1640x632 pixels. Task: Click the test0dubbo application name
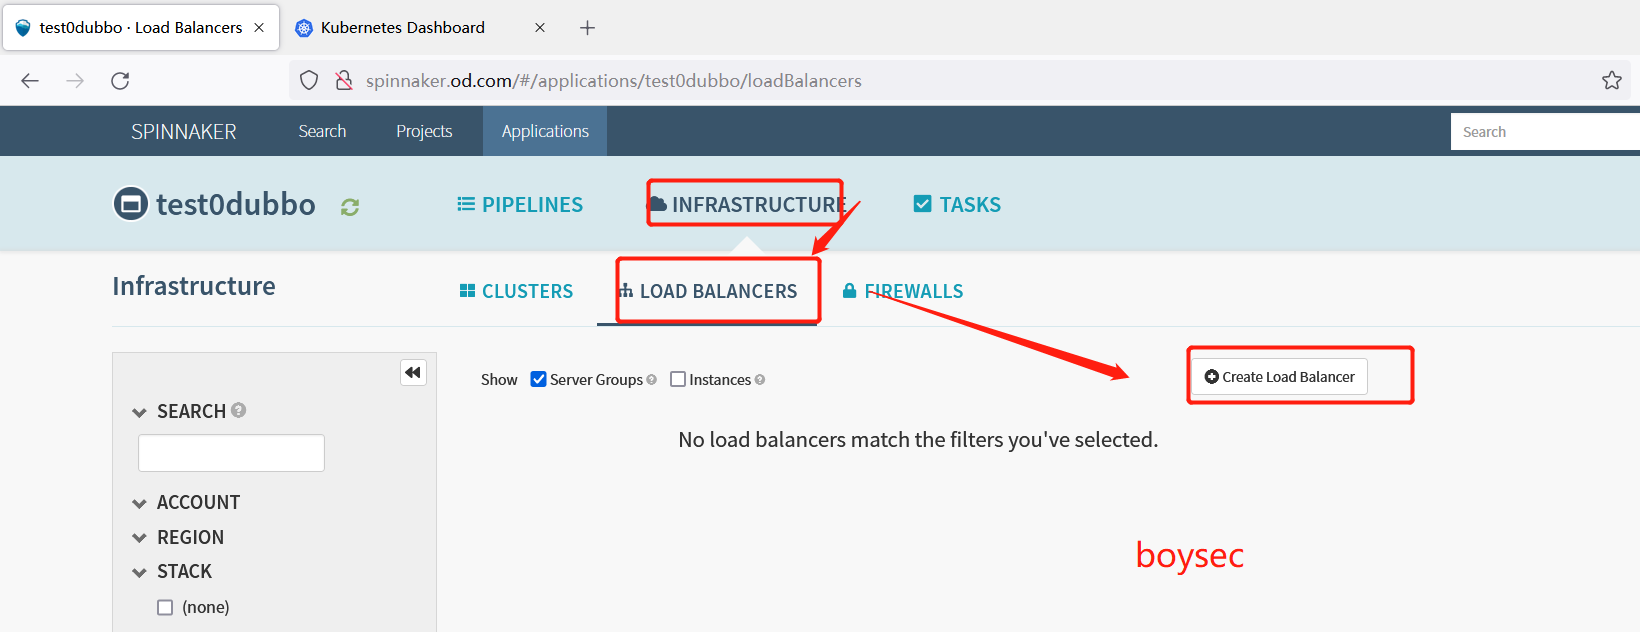pyautogui.click(x=236, y=204)
